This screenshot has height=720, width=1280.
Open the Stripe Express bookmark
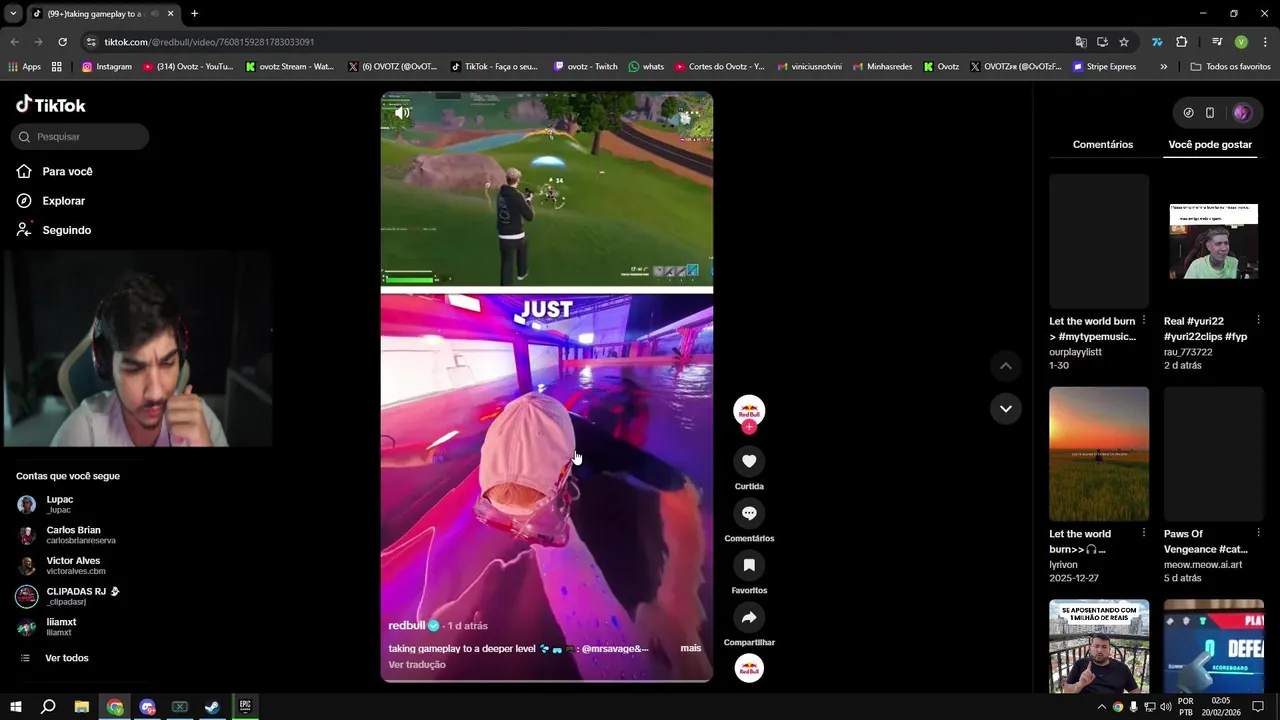1104,67
